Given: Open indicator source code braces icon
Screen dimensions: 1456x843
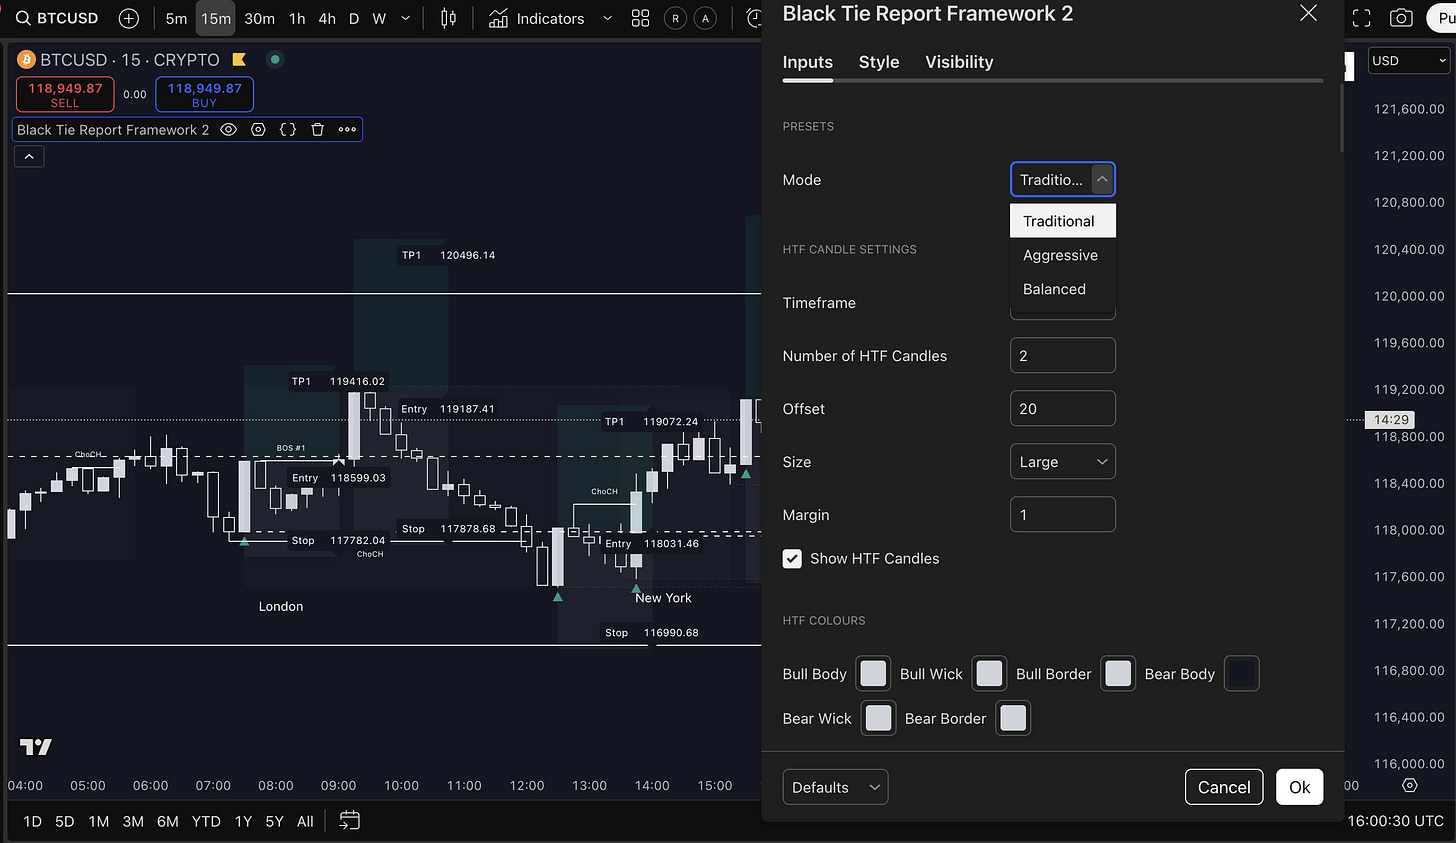Looking at the screenshot, I should click(288, 129).
